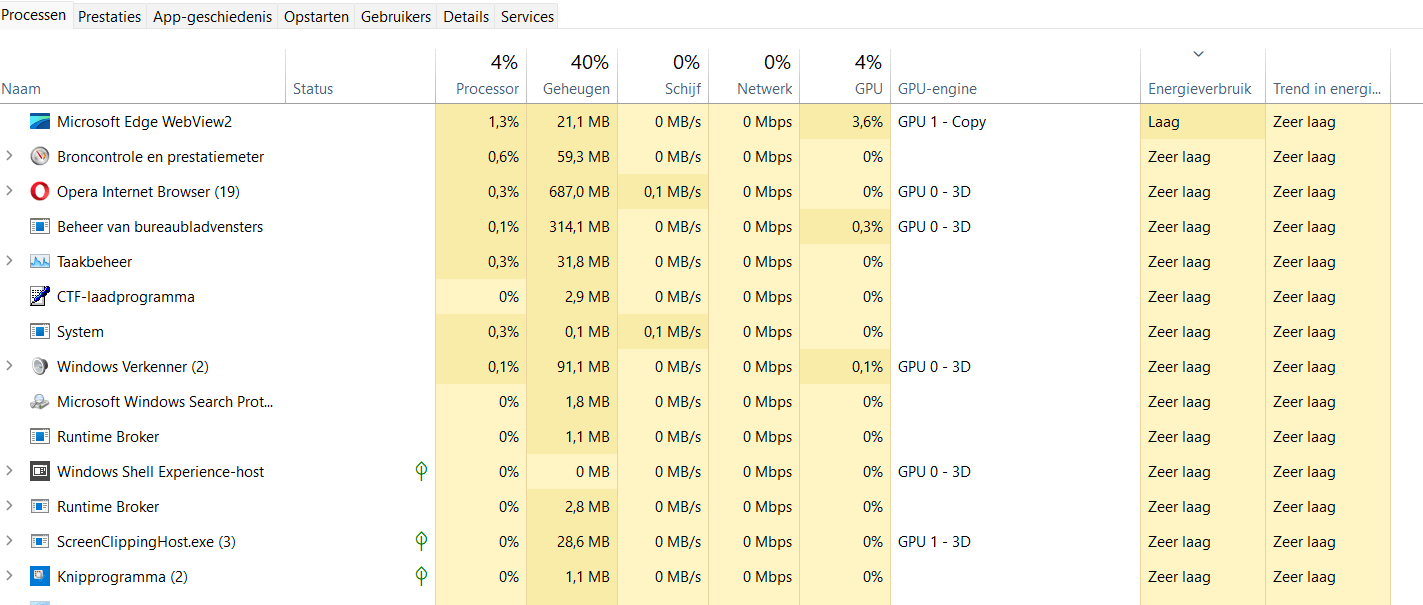The width and height of the screenshot is (1423, 605).
Task: Click the 59,3 MB memory value
Action: (572, 157)
